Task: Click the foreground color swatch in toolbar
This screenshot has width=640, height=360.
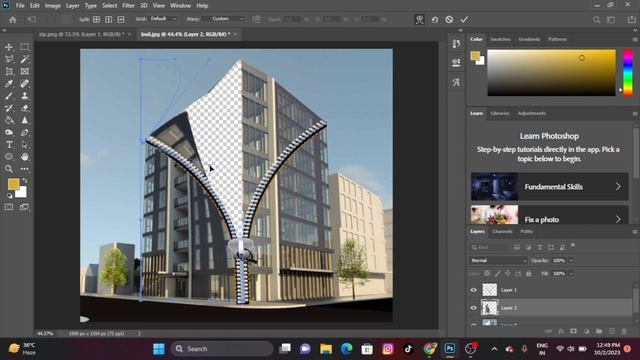Action: [13, 184]
